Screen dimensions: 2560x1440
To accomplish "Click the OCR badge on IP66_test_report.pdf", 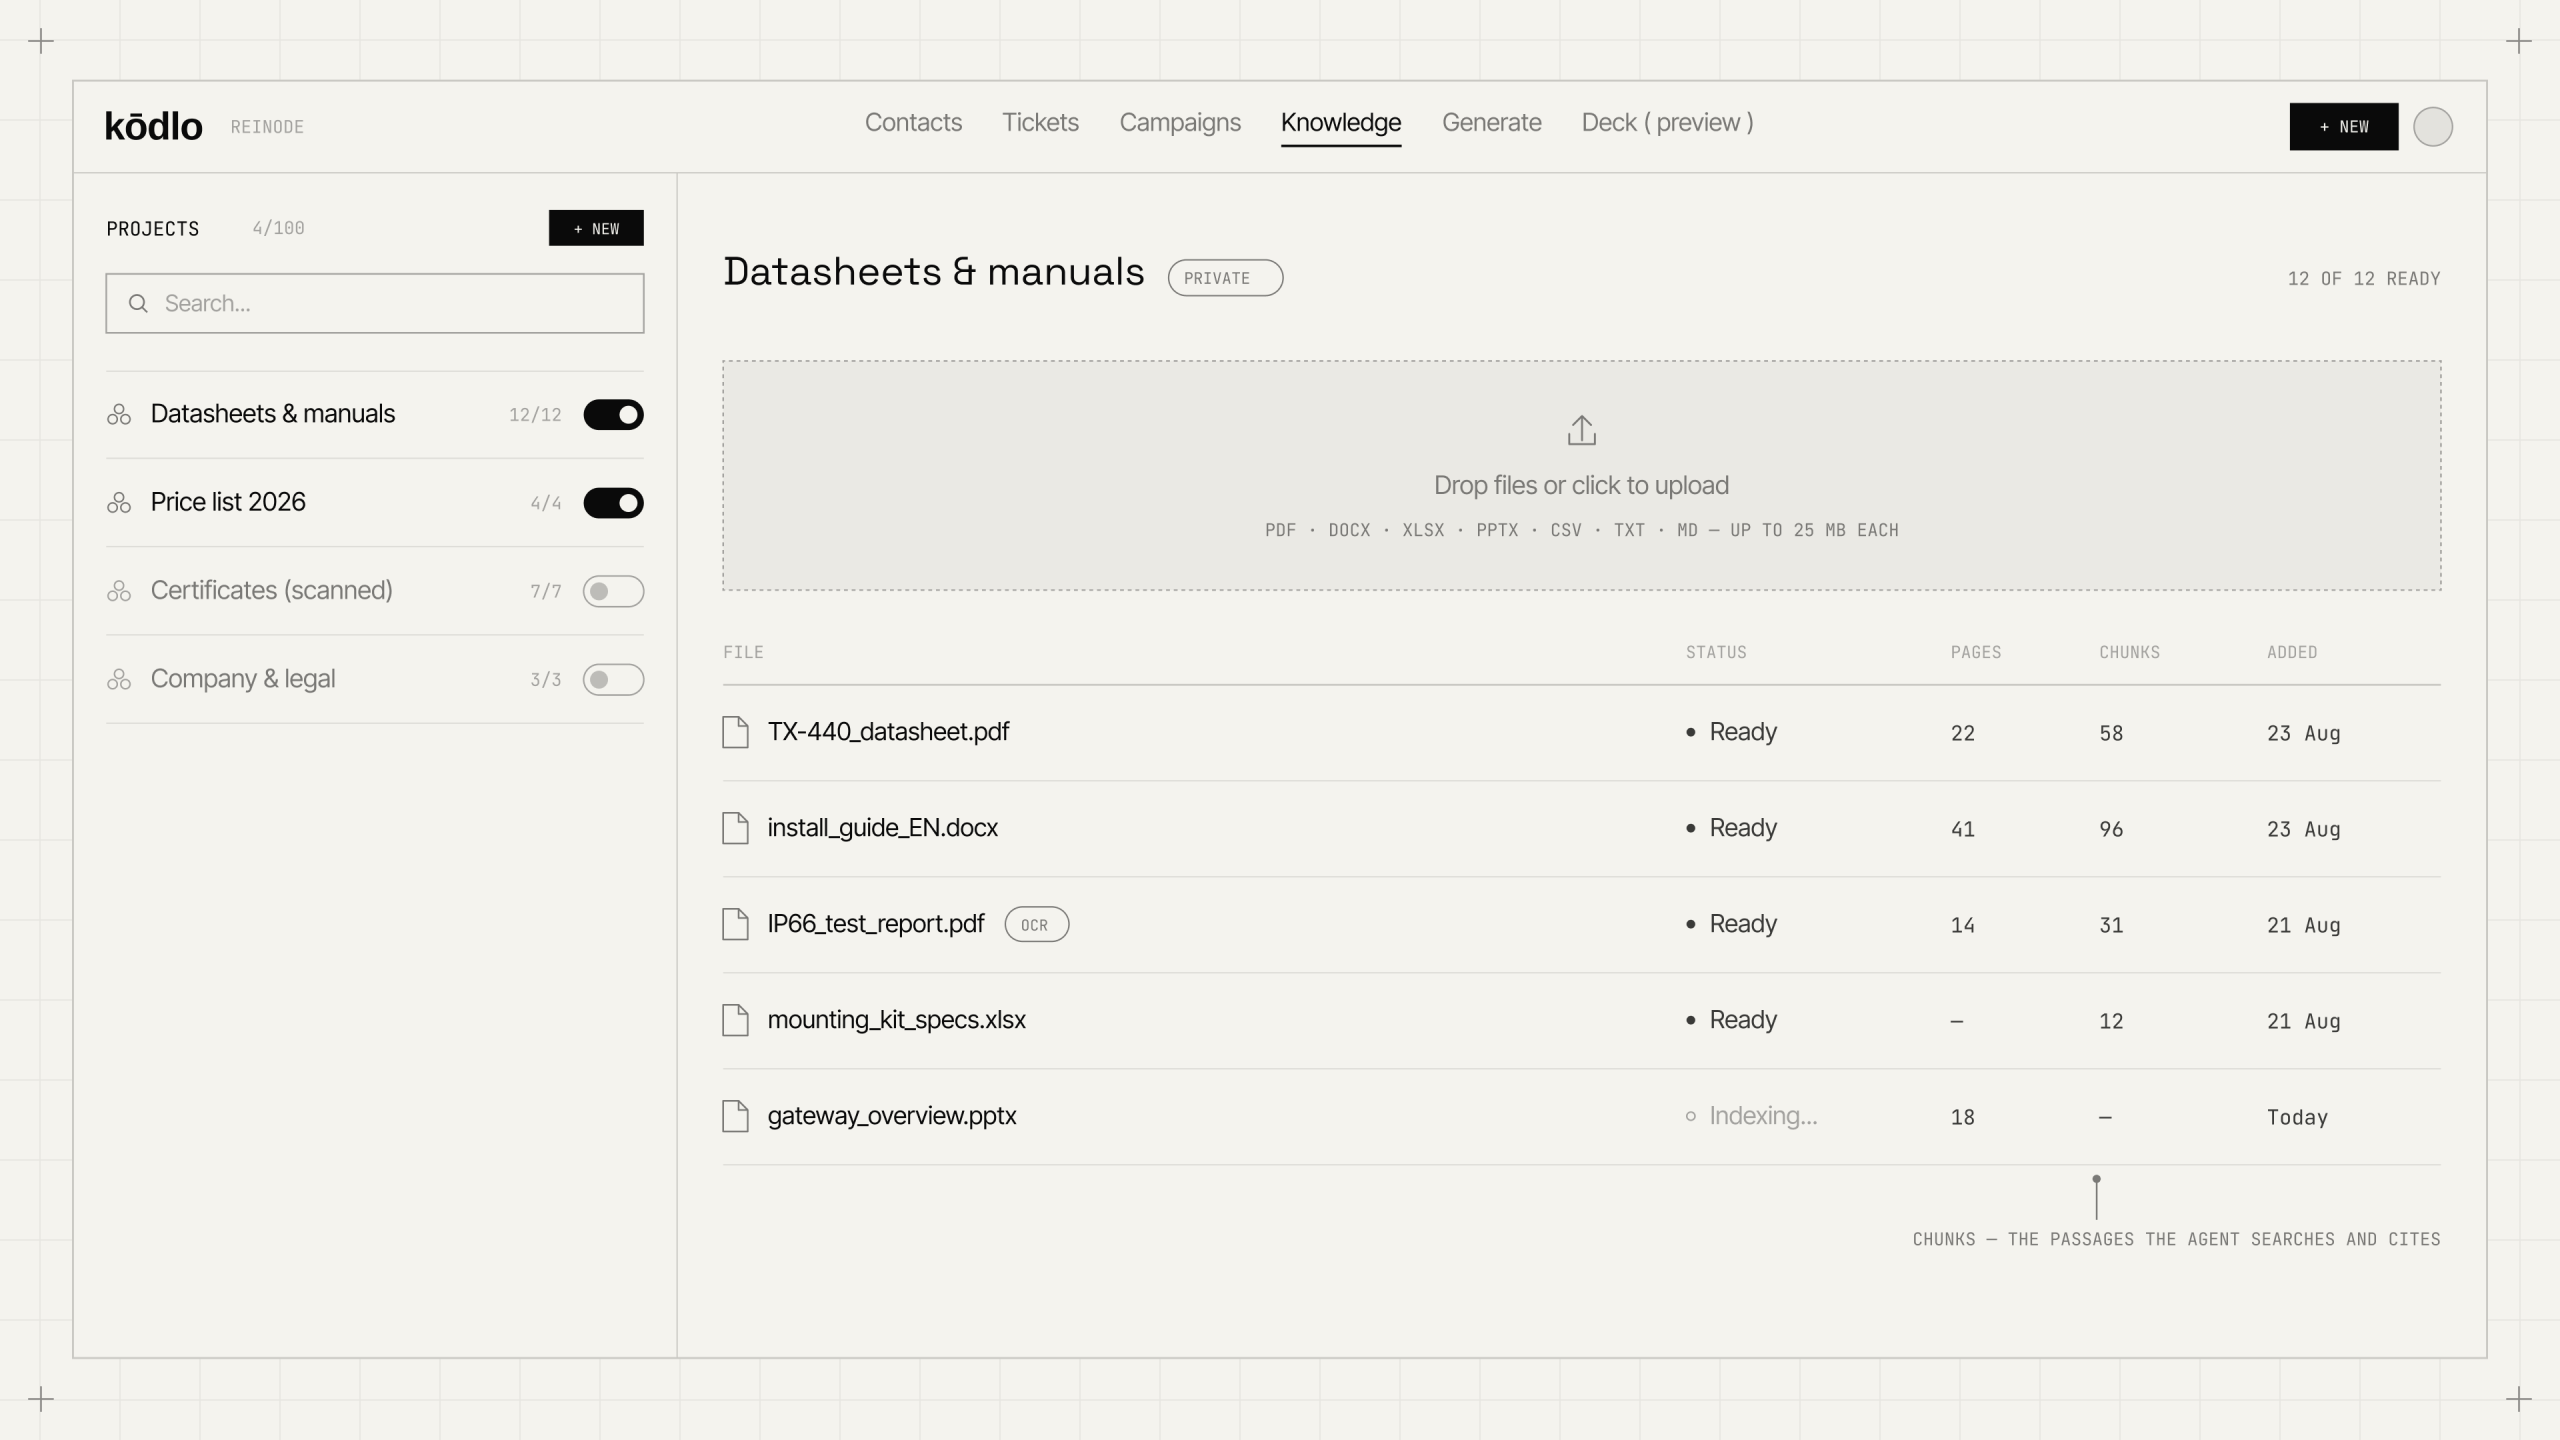I will pyautogui.click(x=1036, y=925).
